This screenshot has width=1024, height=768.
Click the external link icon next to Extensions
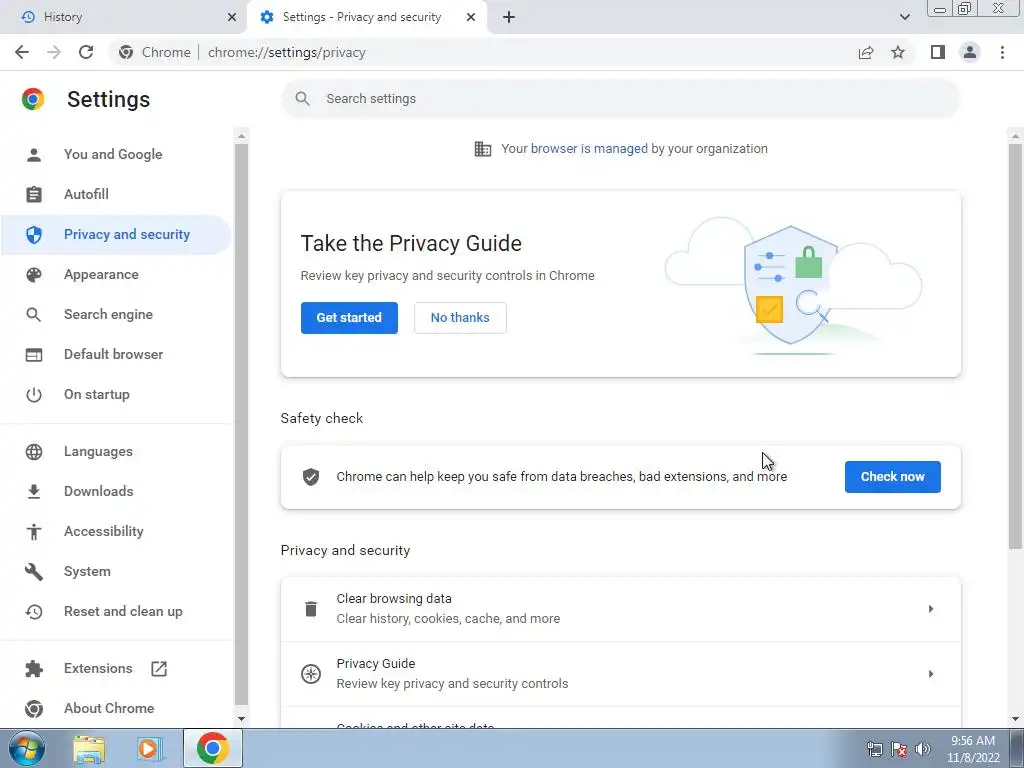pyautogui.click(x=159, y=669)
